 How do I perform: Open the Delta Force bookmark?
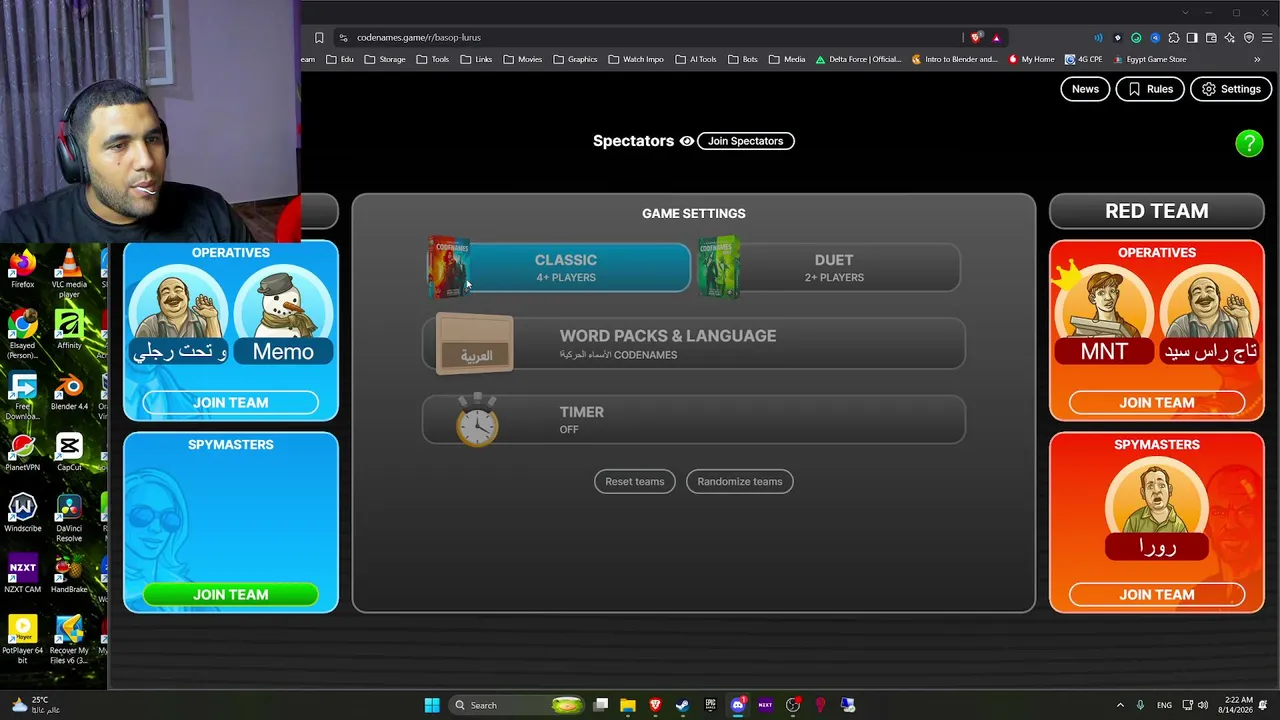[859, 59]
